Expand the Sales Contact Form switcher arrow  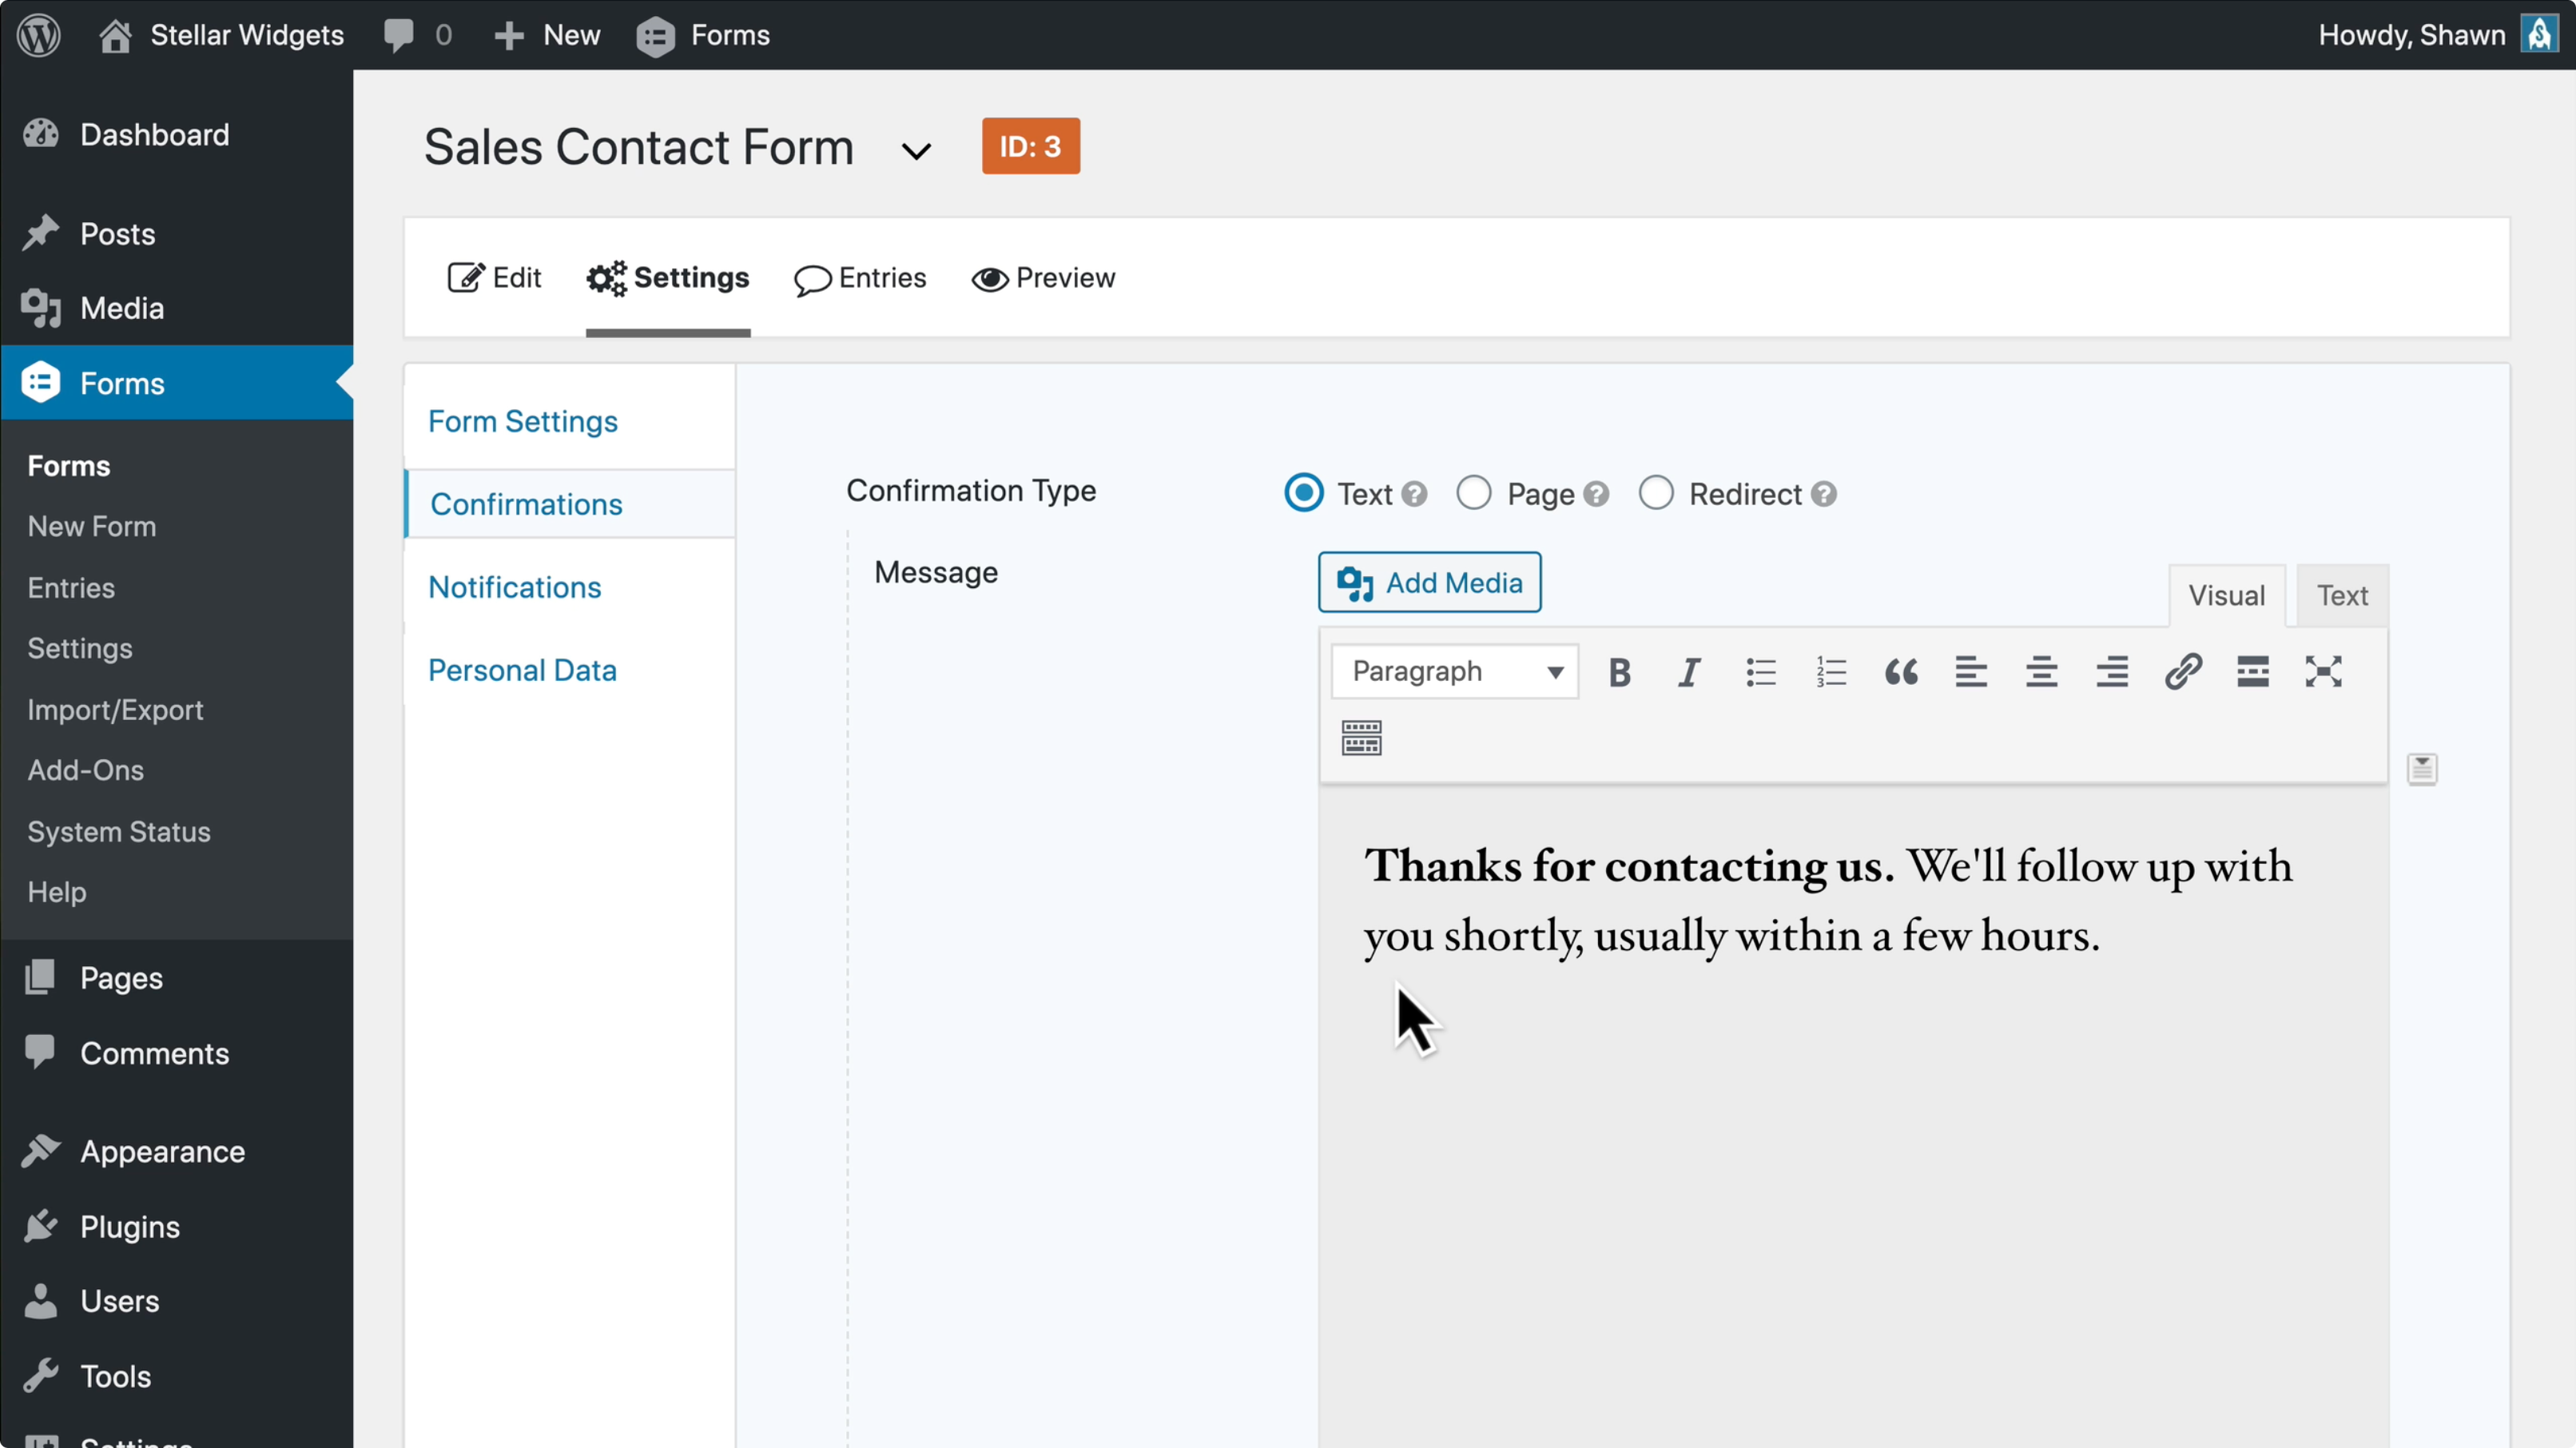[x=916, y=151]
